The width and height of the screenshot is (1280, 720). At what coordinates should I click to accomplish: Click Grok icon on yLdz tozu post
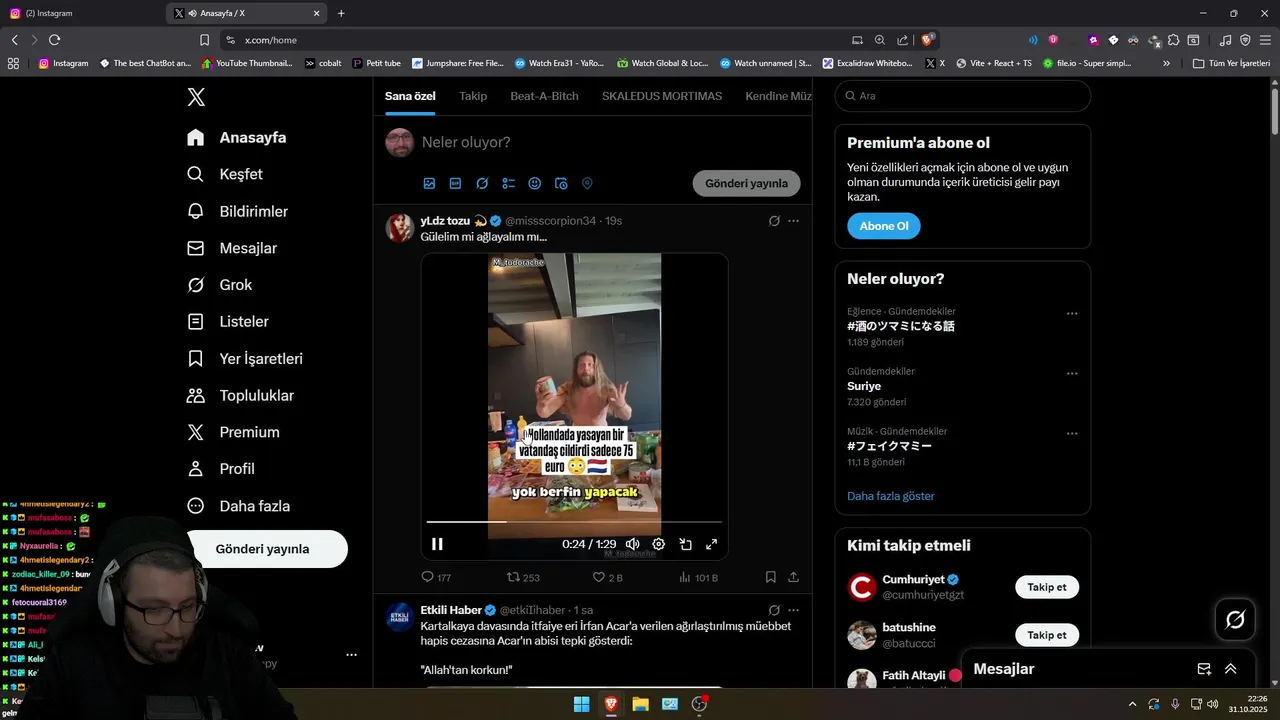click(x=774, y=221)
